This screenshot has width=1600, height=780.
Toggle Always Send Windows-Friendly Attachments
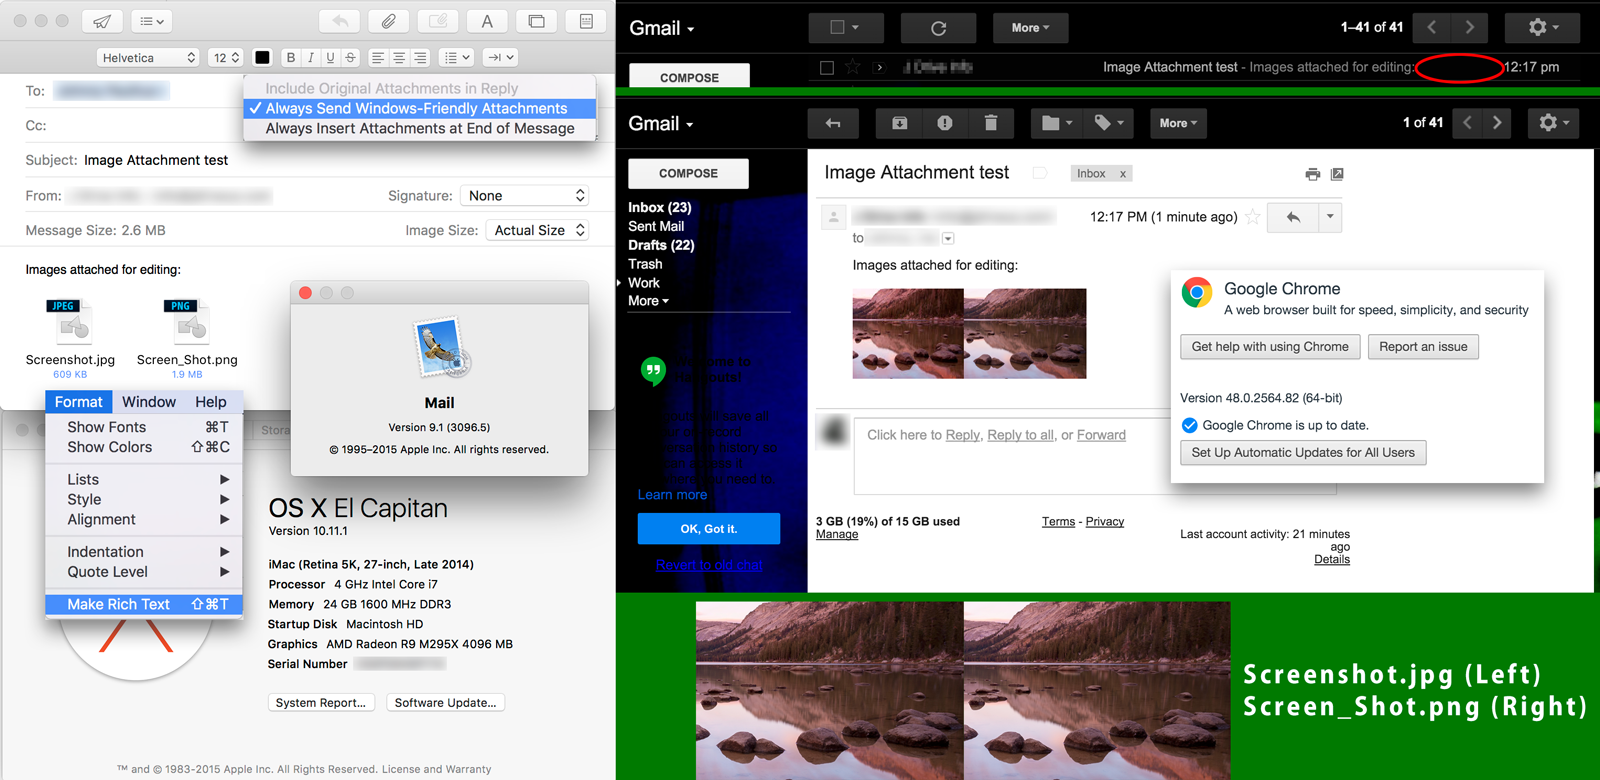[420, 108]
